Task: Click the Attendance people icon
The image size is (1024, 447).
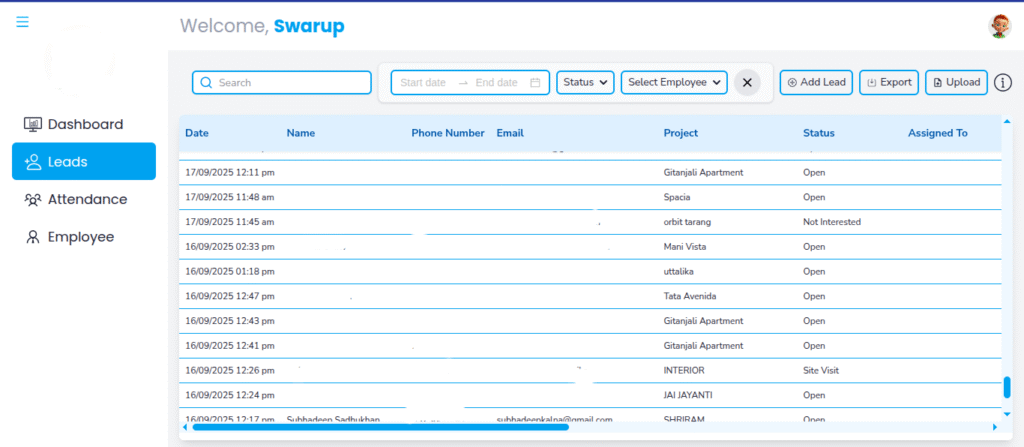Action: click(32, 200)
